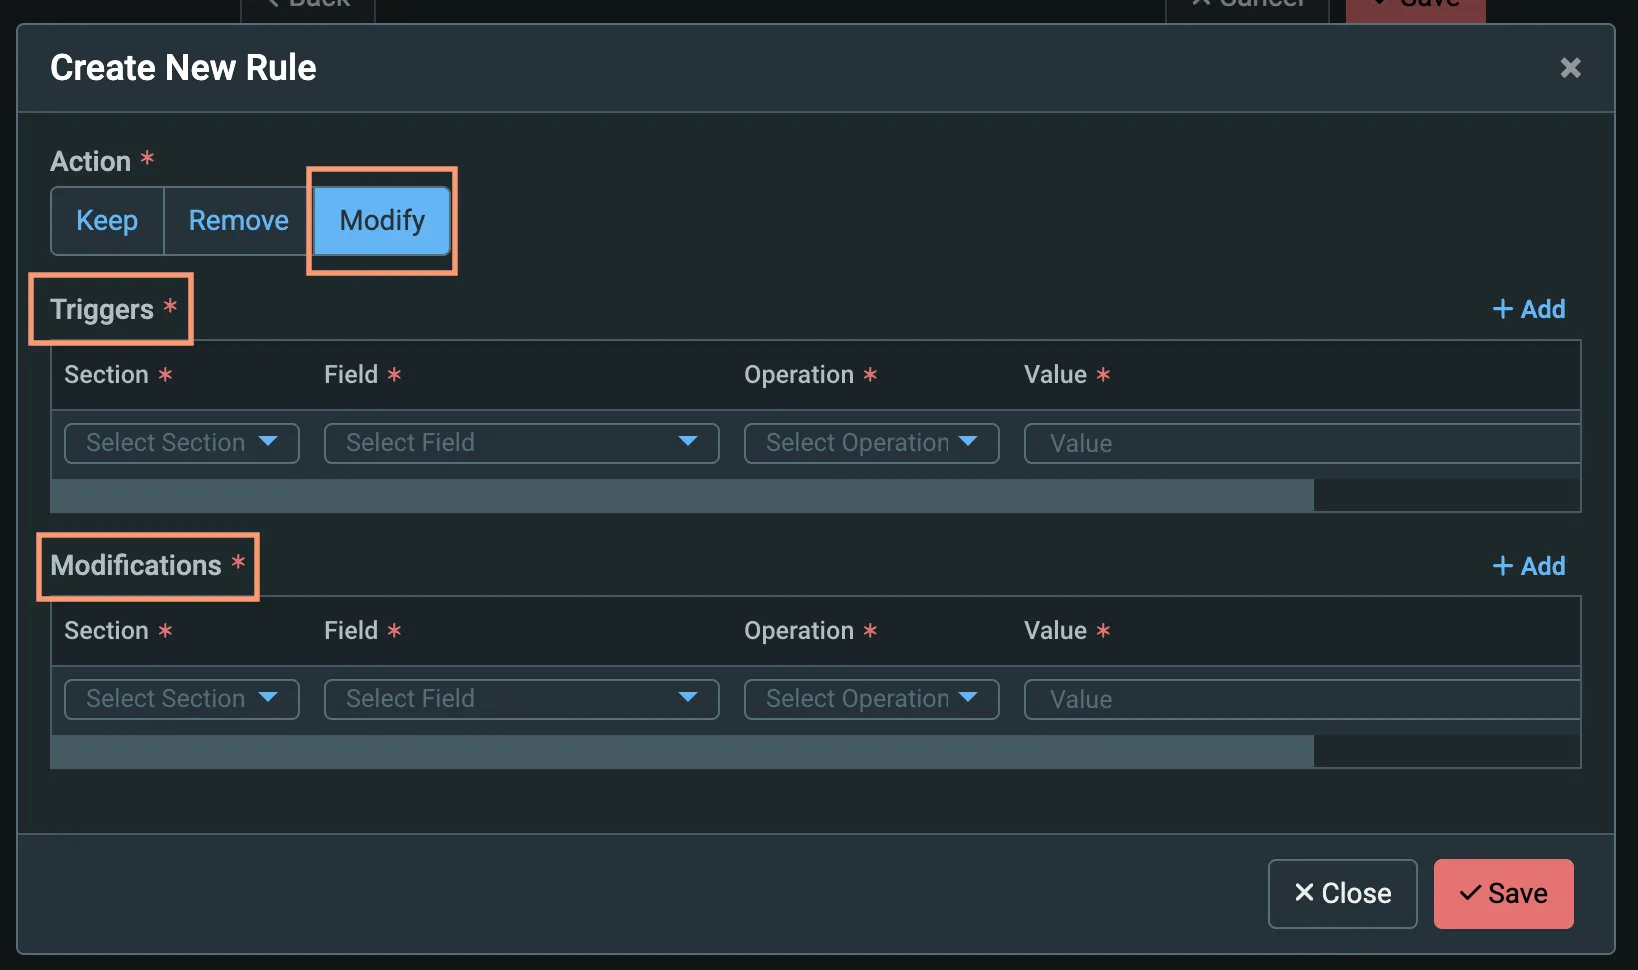The image size is (1638, 970).
Task: Click the Triggers section heading
Action: coord(102,310)
